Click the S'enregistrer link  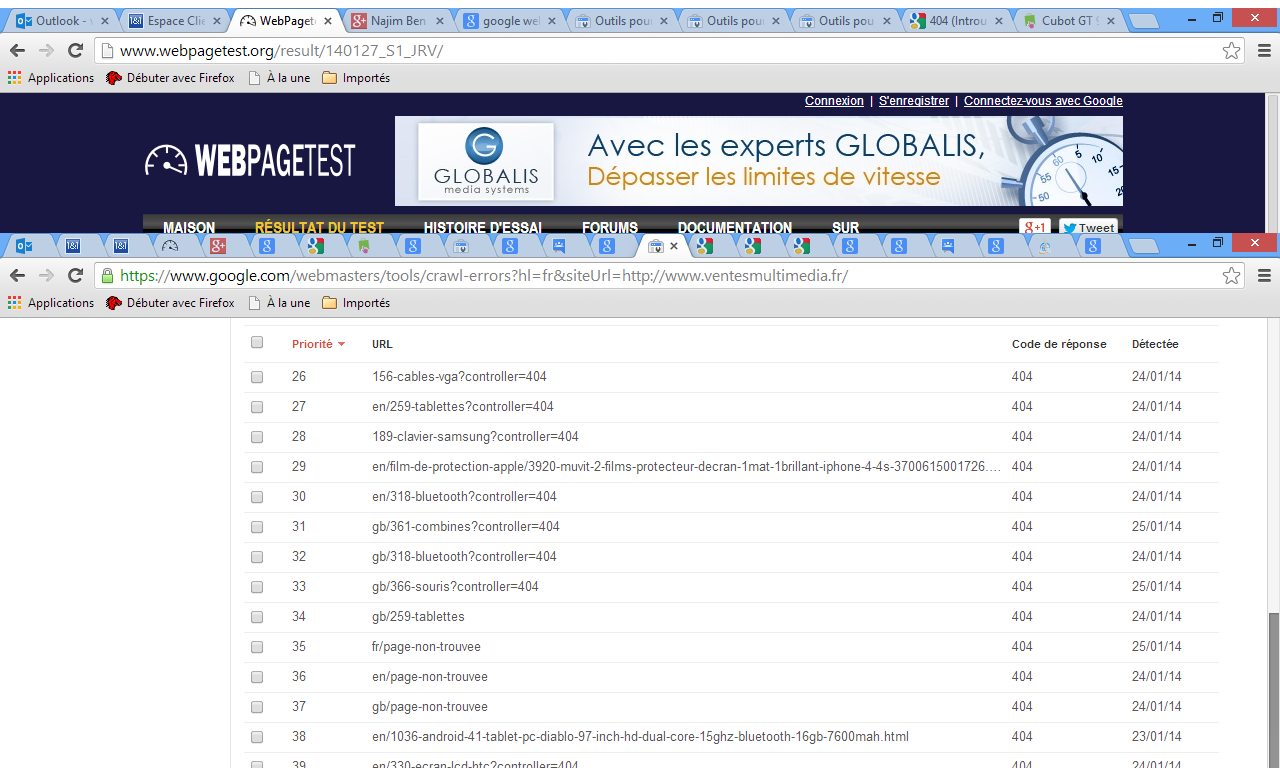914,101
